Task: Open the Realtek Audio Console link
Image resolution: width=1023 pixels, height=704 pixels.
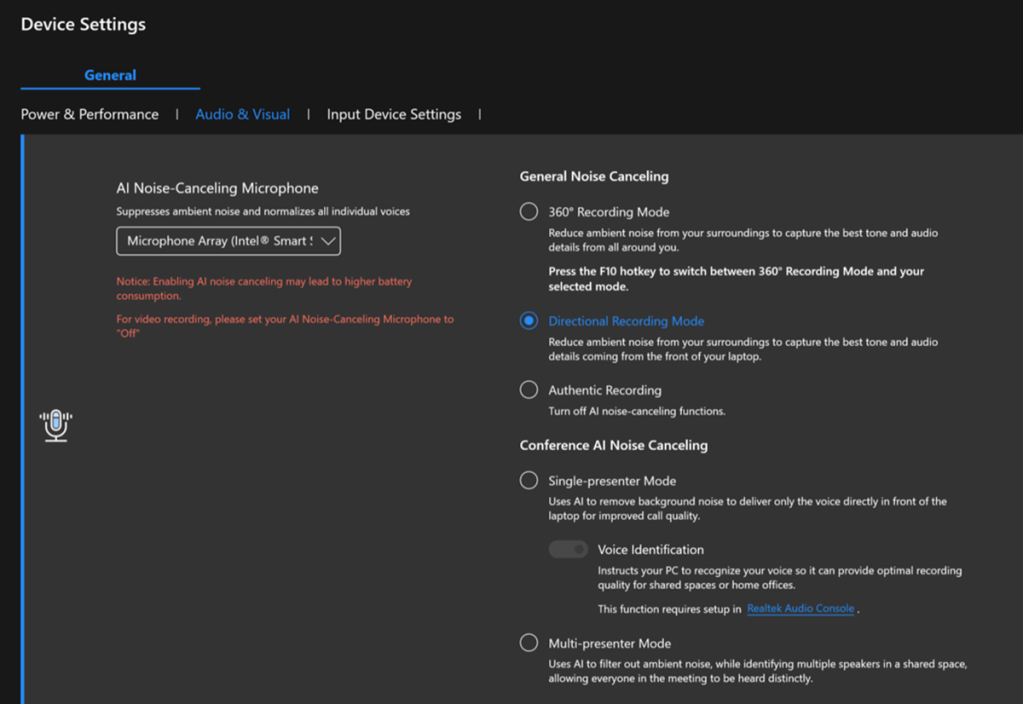Action: point(800,608)
